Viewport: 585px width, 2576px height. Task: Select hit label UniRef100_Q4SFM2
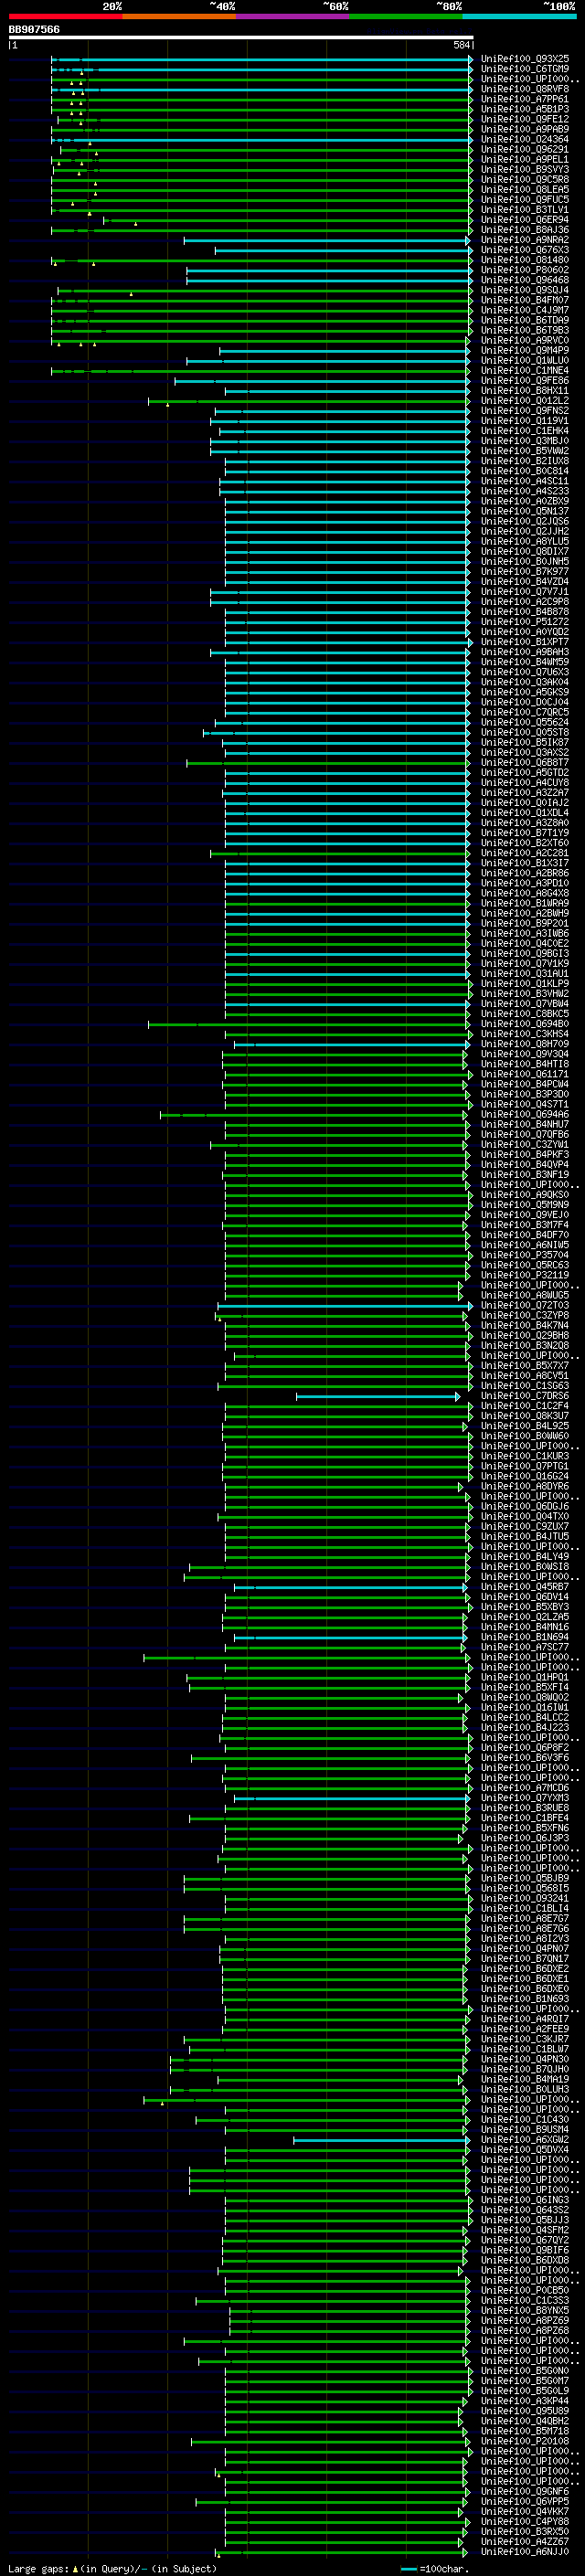[x=524, y=2230]
